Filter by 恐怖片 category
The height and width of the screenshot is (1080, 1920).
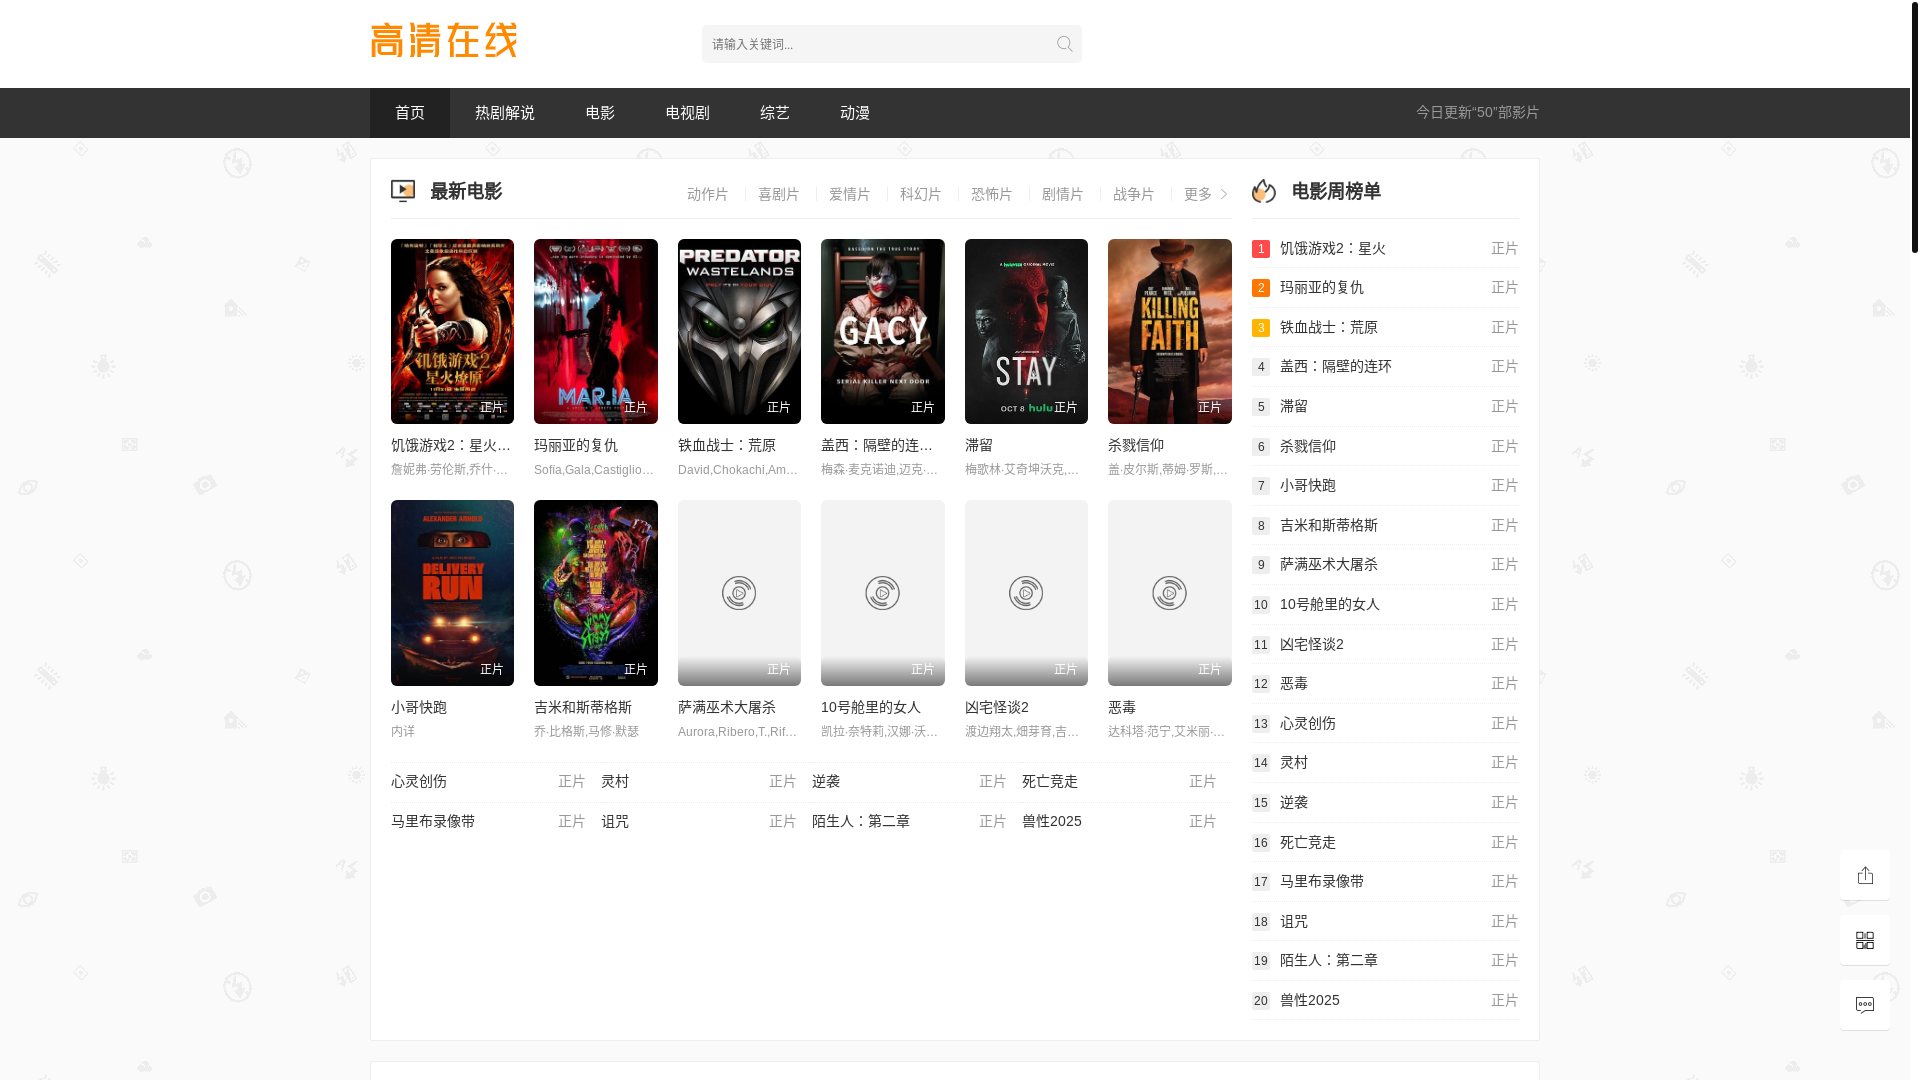[992, 194]
